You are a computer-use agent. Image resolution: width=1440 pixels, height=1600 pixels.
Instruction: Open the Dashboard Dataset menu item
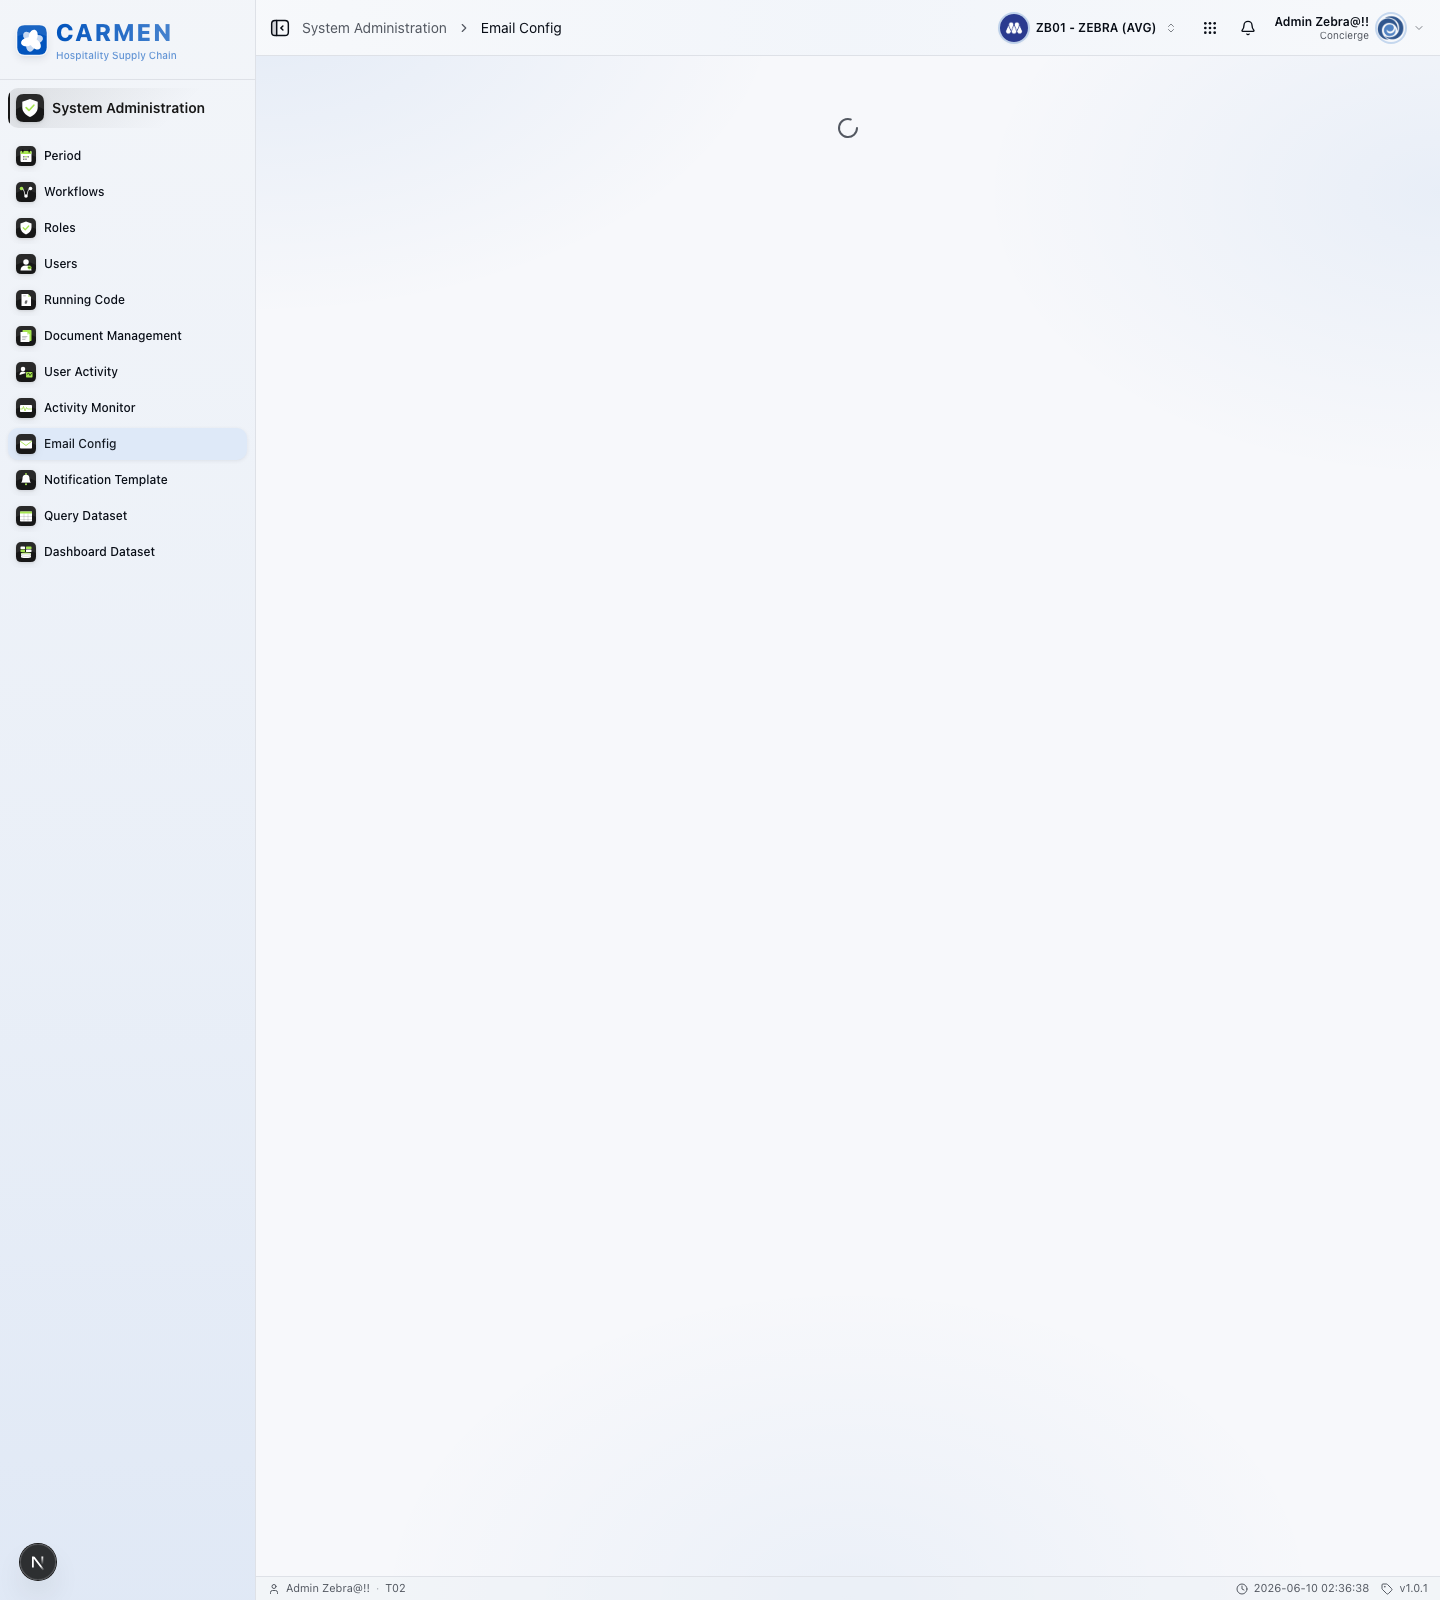tap(127, 552)
